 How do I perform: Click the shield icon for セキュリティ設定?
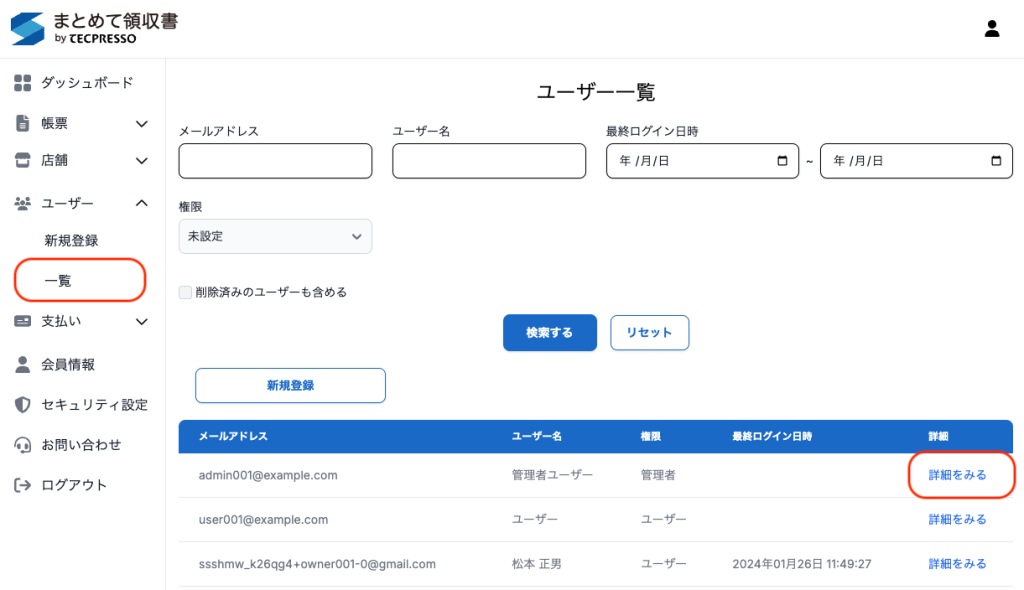click(22, 404)
